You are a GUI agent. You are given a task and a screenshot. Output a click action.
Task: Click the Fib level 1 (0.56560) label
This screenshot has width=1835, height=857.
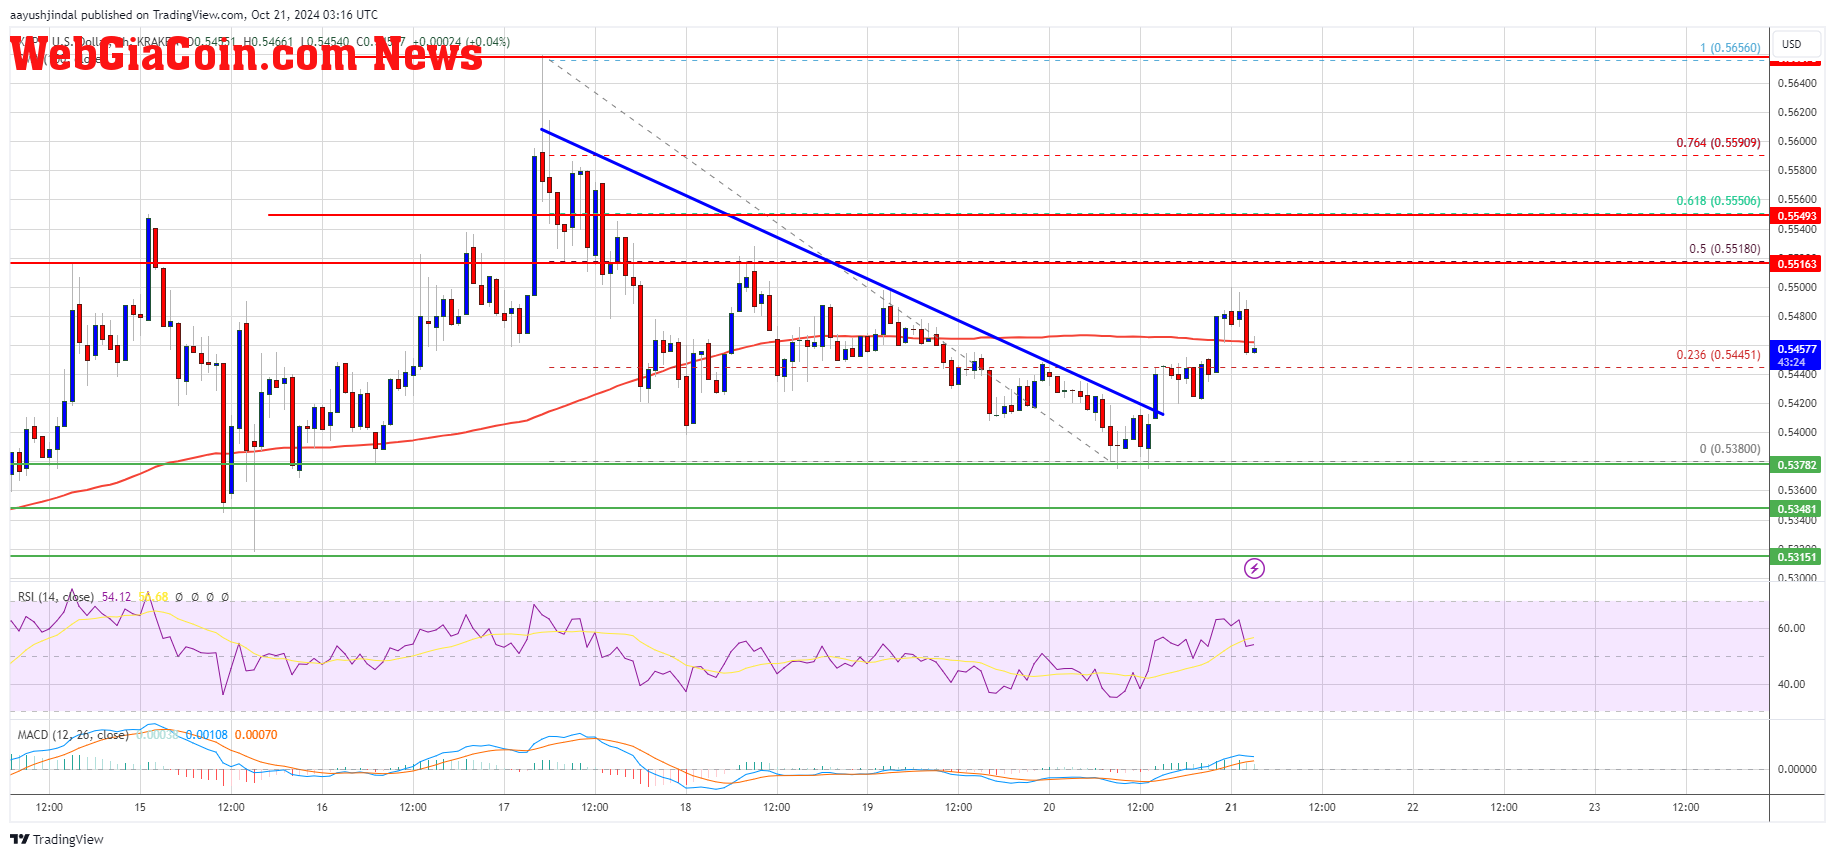coord(1730,48)
